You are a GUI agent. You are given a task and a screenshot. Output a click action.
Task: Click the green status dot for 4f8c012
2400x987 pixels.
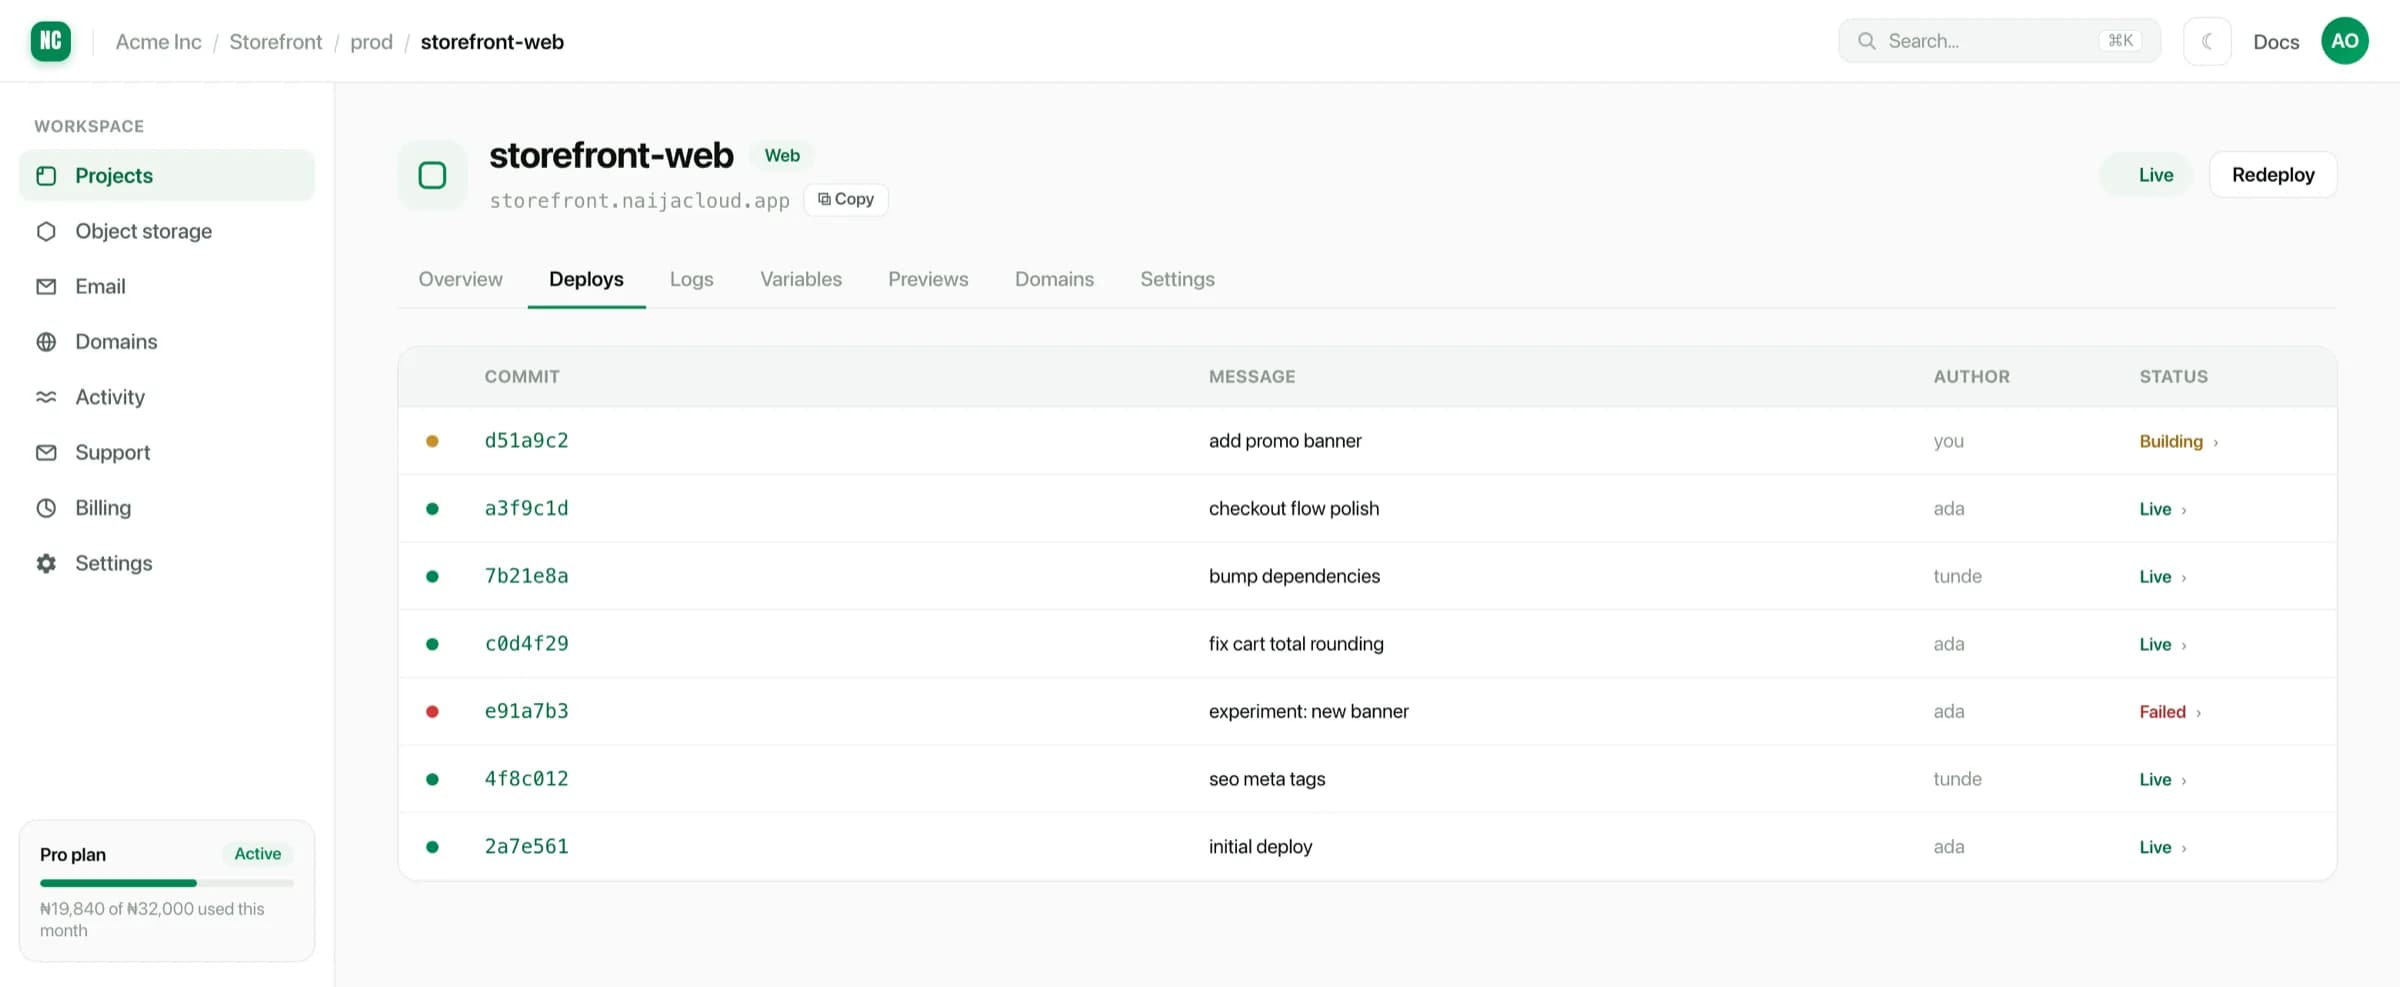tap(432, 779)
